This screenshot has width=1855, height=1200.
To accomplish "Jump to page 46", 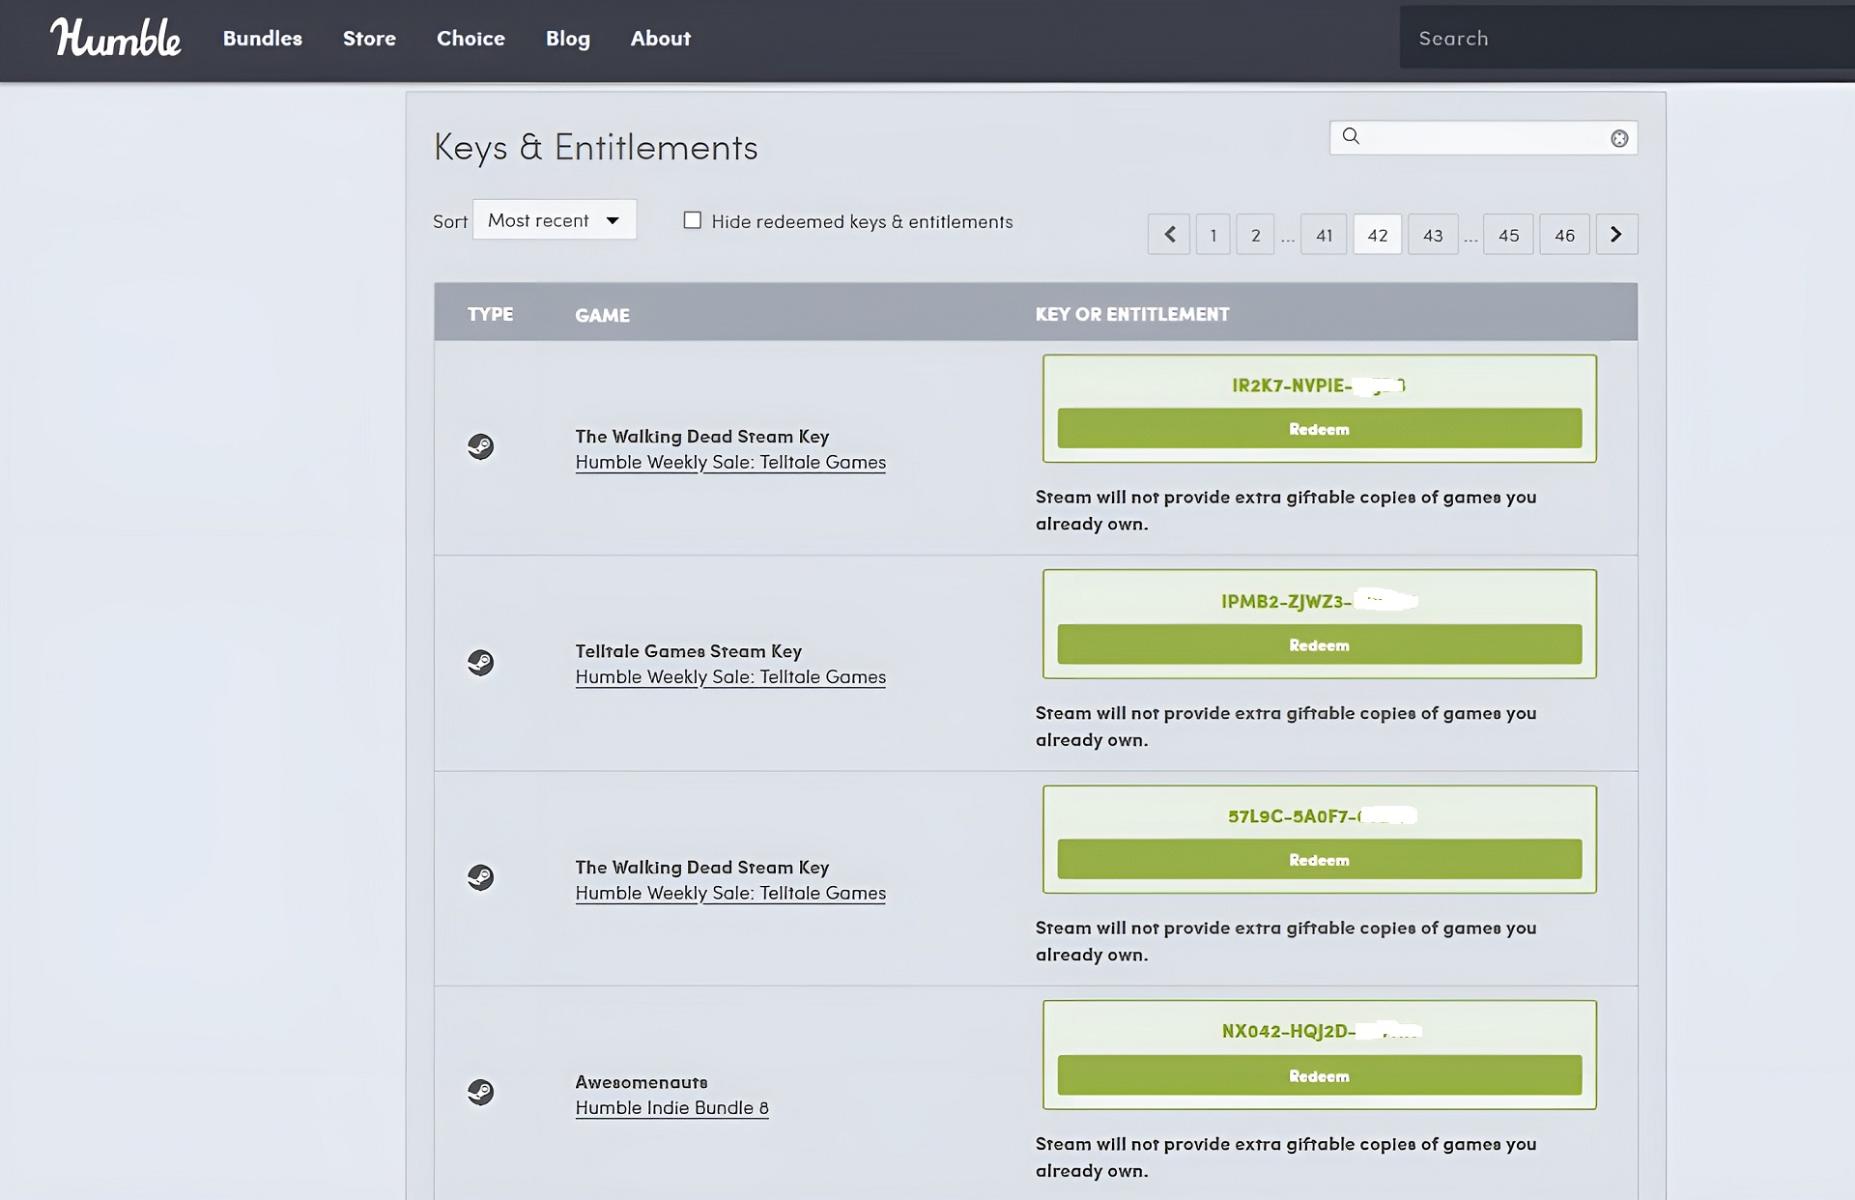I will (x=1564, y=235).
